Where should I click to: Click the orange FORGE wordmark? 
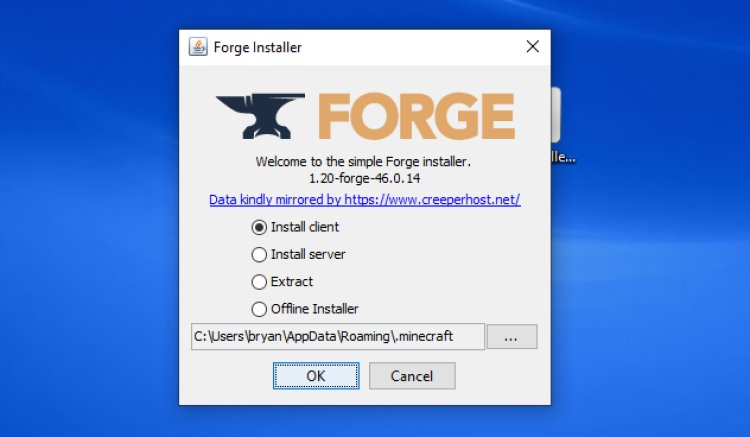tap(417, 116)
